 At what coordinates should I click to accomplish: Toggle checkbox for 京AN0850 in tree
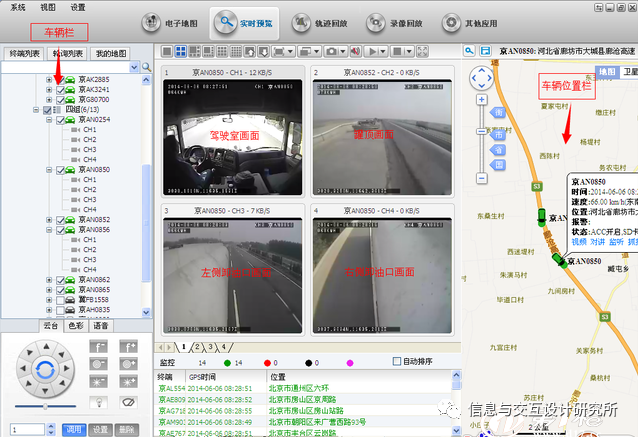pyautogui.click(x=60, y=170)
